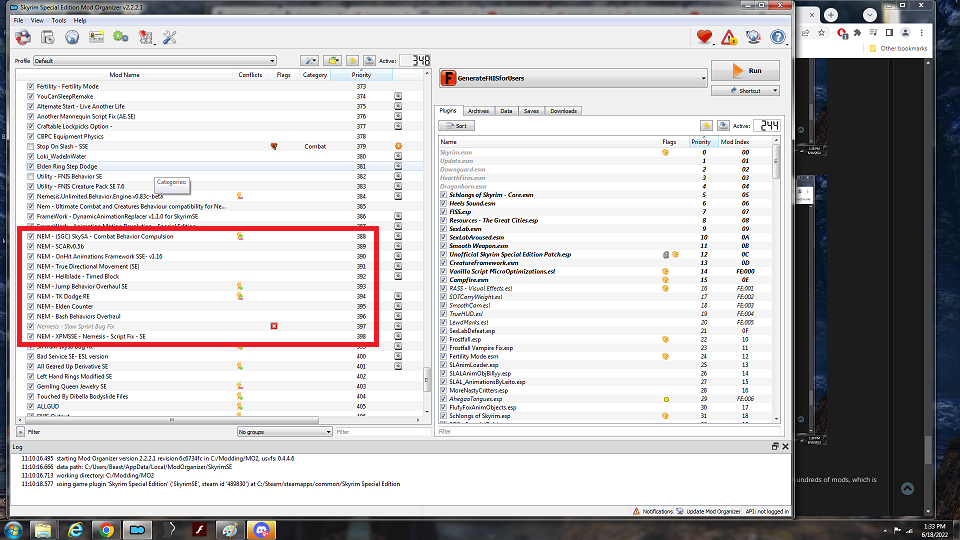Viewport: 960px width, 540px height.
Task: Click bookmark star icon in Chrome window
Action: point(822,32)
